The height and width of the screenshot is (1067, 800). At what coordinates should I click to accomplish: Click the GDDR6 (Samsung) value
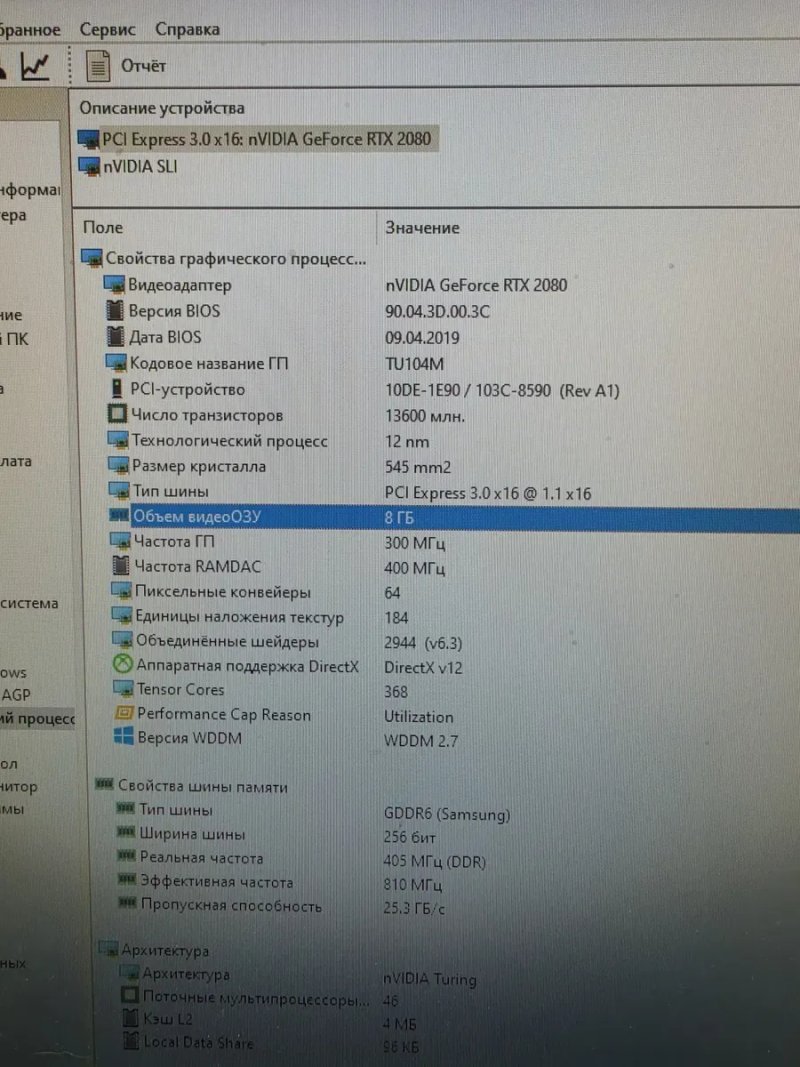(447, 815)
